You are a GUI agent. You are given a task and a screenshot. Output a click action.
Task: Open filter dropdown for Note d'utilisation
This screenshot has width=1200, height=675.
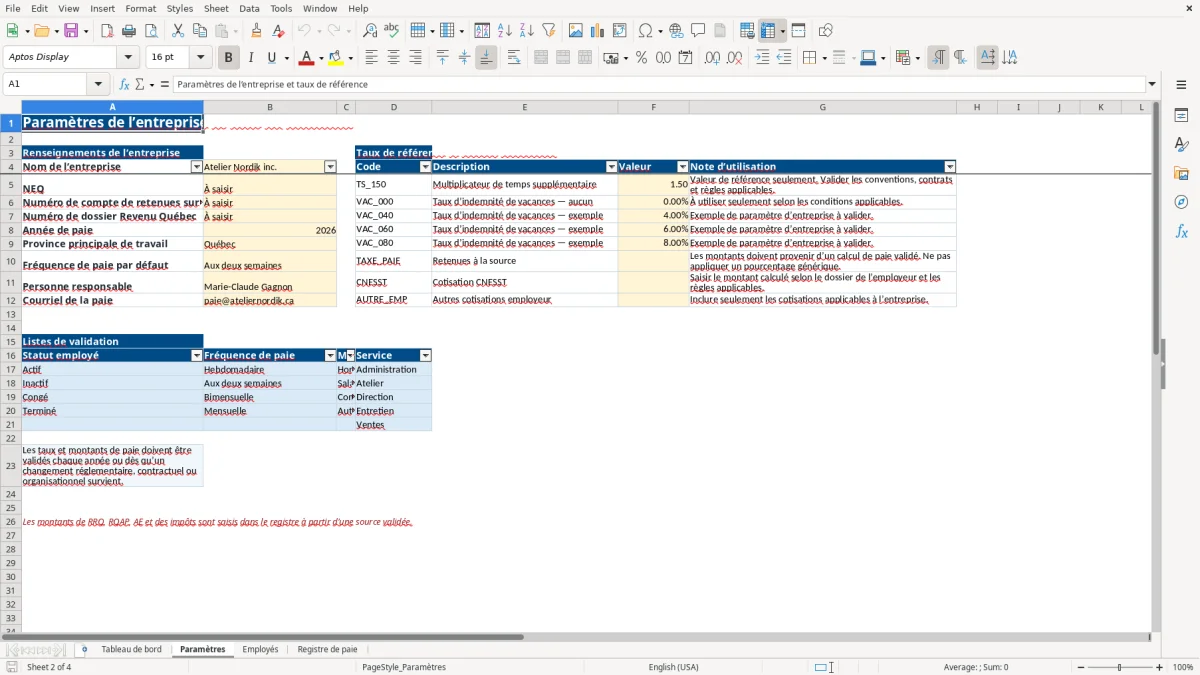point(950,167)
